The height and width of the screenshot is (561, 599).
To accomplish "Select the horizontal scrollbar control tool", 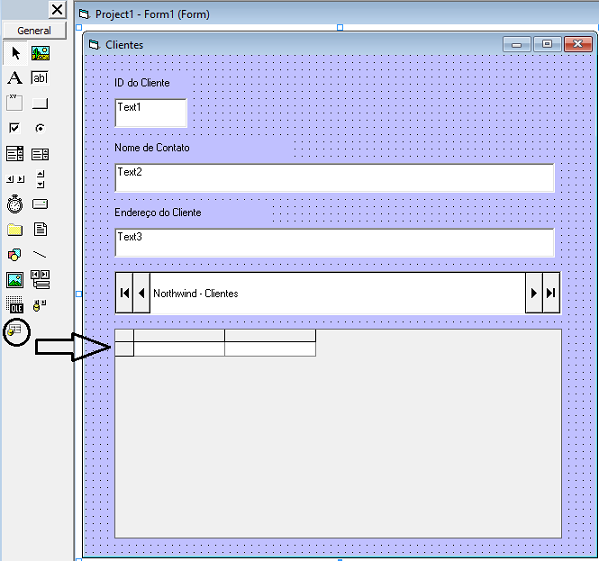I will click(x=15, y=179).
